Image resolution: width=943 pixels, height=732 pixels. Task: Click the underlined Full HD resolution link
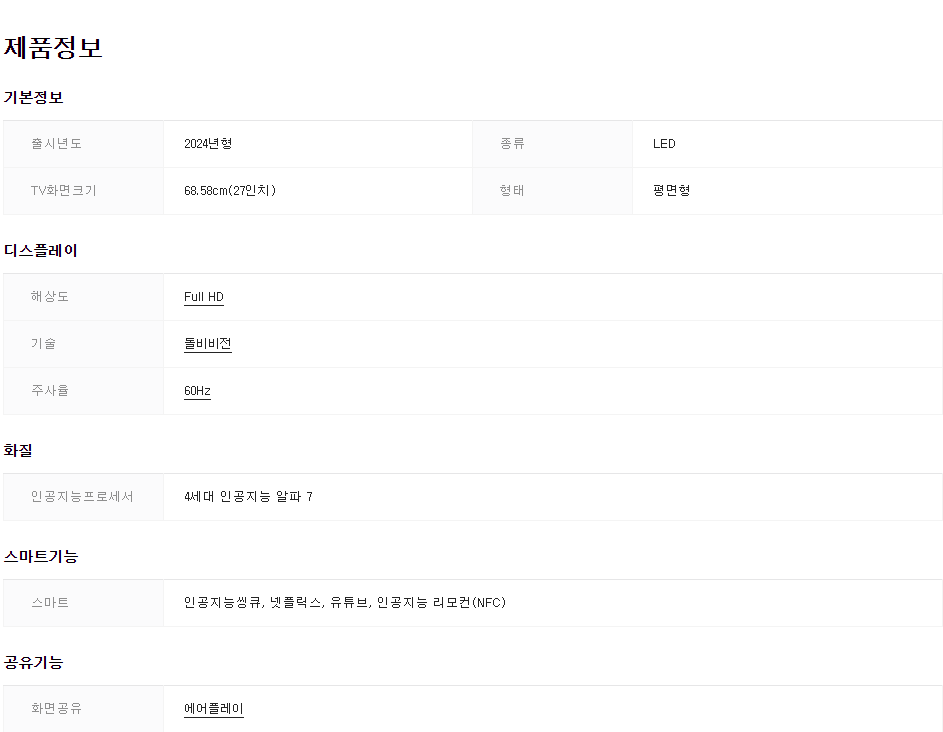[x=204, y=297]
